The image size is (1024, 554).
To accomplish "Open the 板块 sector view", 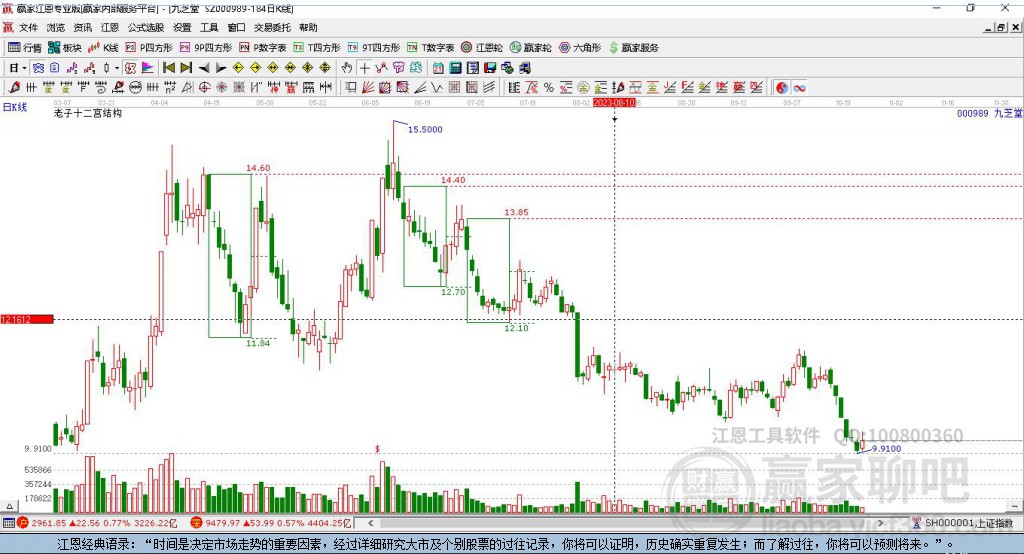I will coord(64,48).
